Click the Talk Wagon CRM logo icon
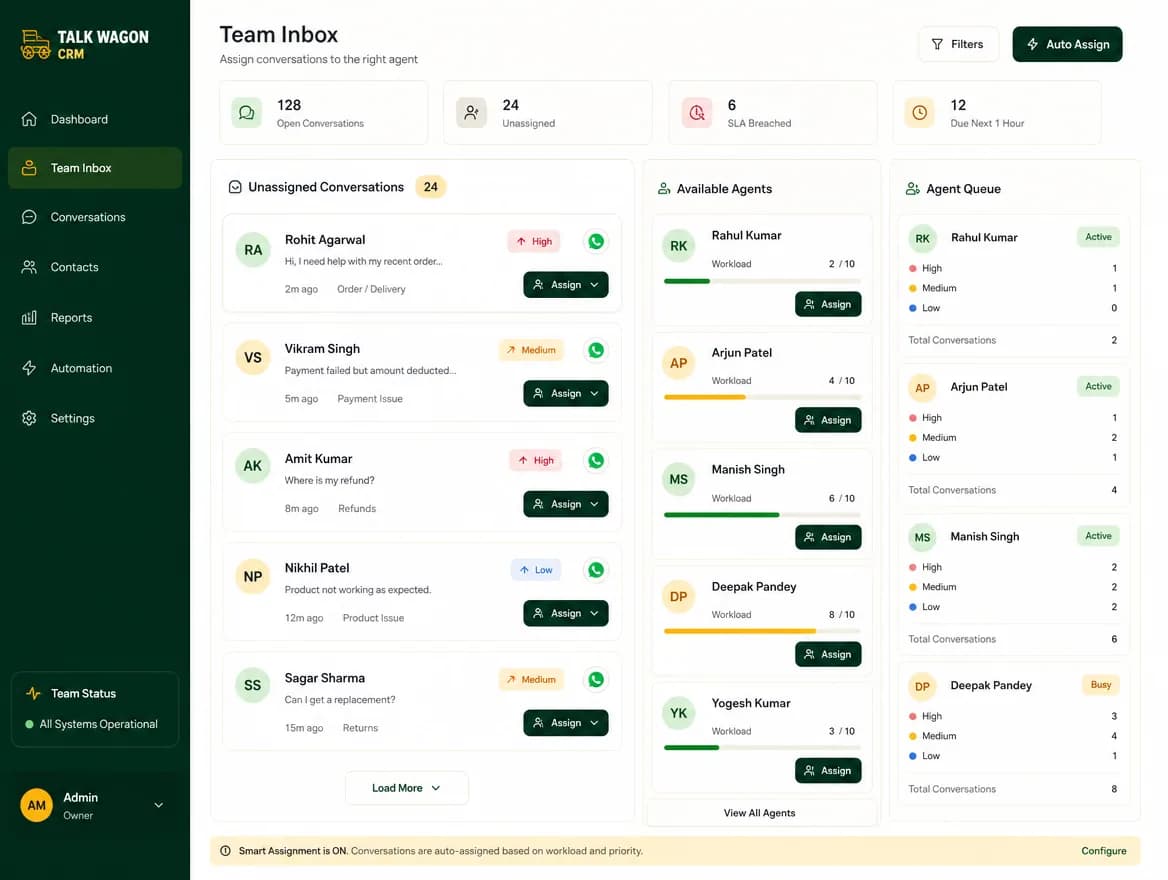Image resolution: width=1168 pixels, height=880 pixels. (35, 45)
